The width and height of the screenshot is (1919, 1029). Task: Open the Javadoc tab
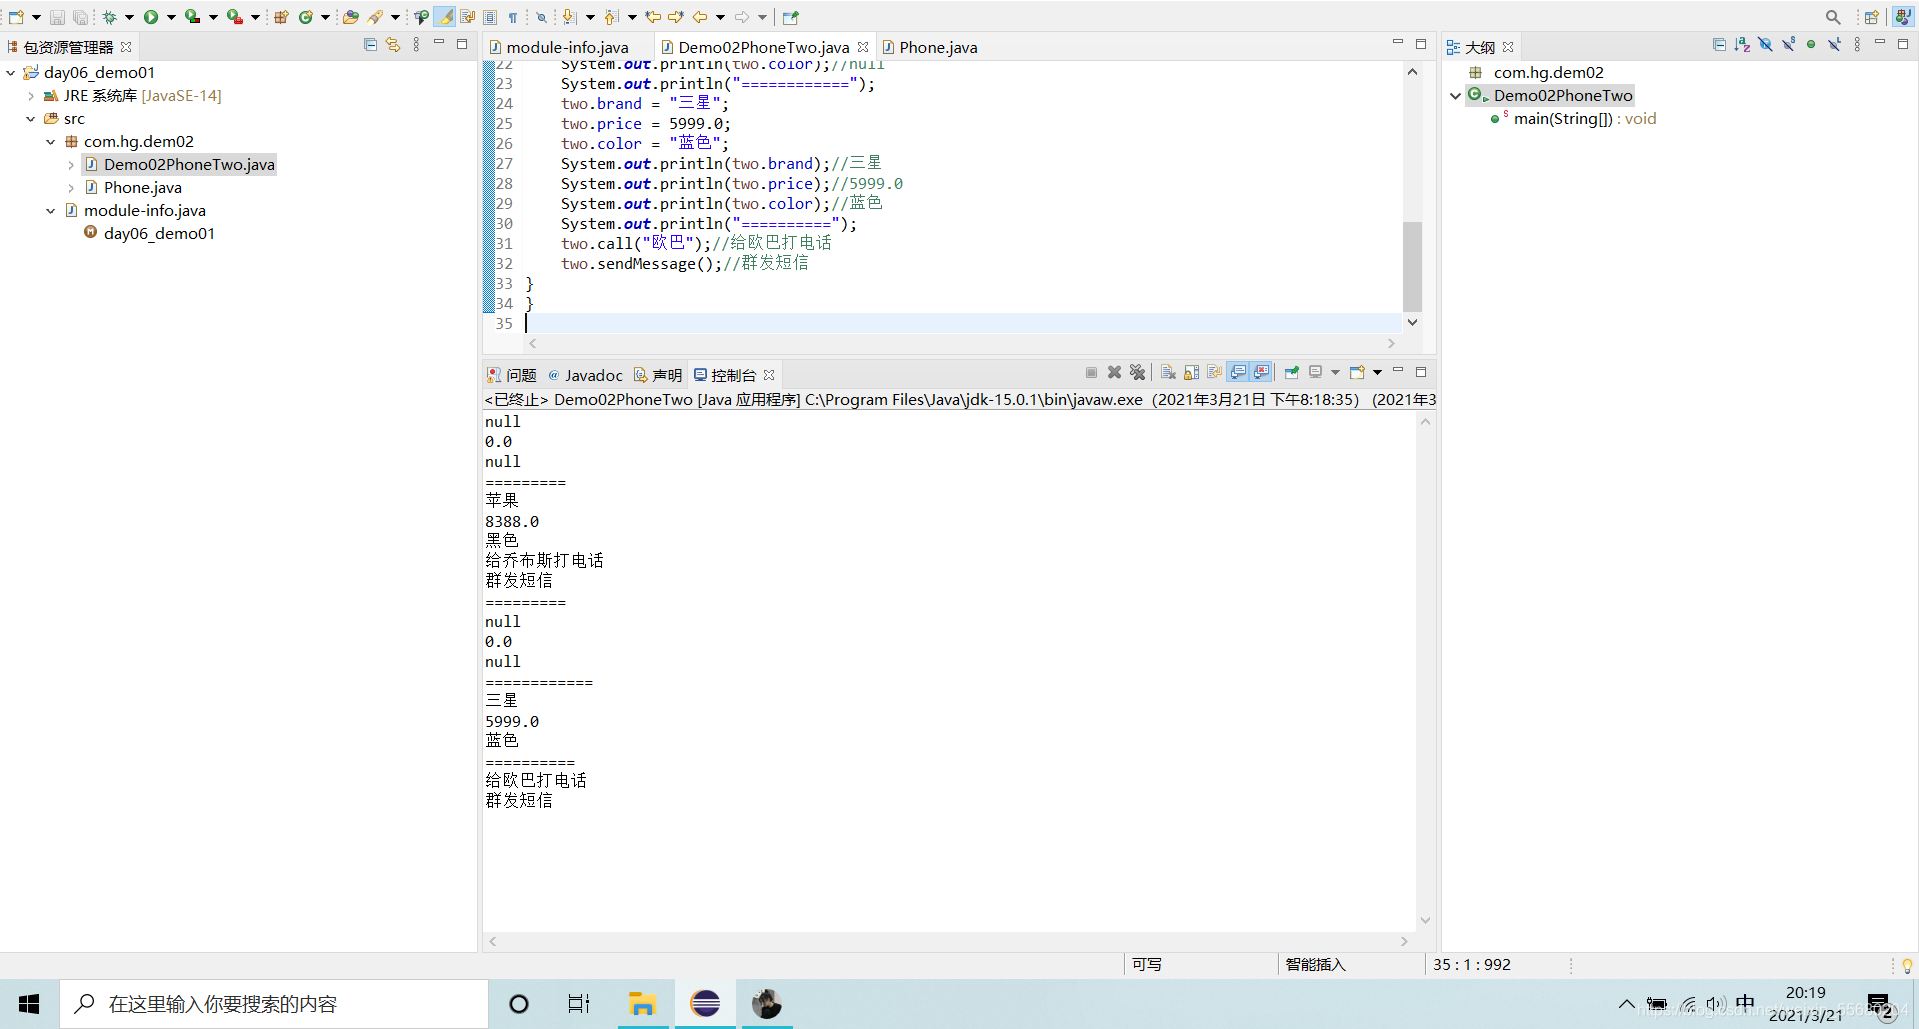[585, 375]
